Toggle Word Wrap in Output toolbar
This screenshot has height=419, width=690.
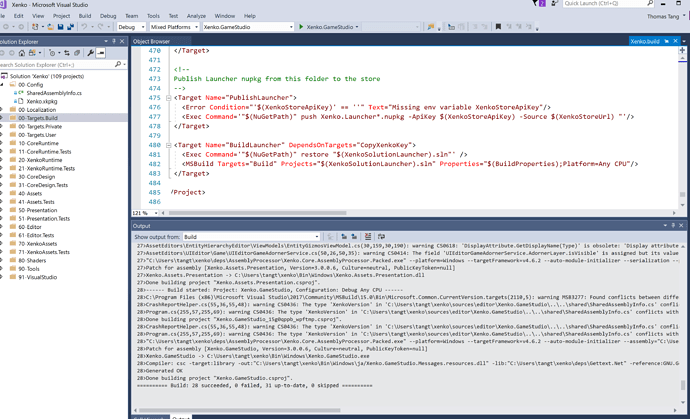coord(381,236)
